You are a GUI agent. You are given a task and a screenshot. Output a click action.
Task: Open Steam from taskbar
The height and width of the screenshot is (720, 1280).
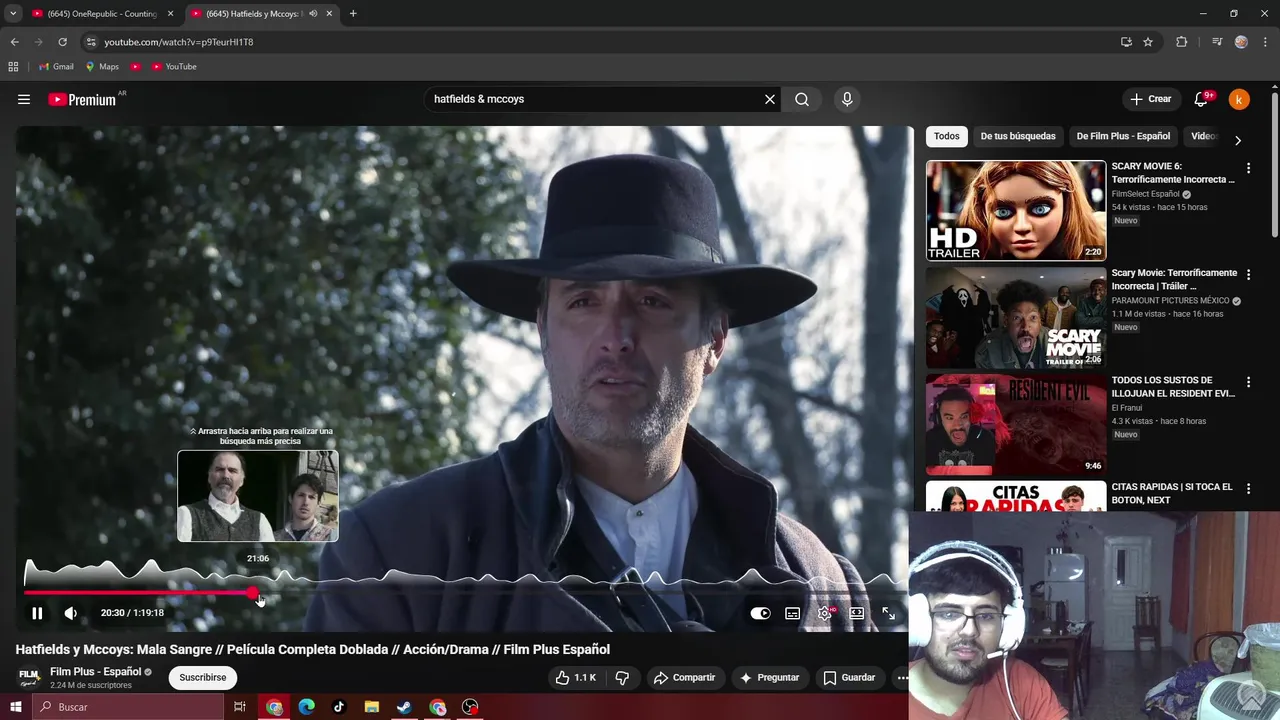(405, 707)
